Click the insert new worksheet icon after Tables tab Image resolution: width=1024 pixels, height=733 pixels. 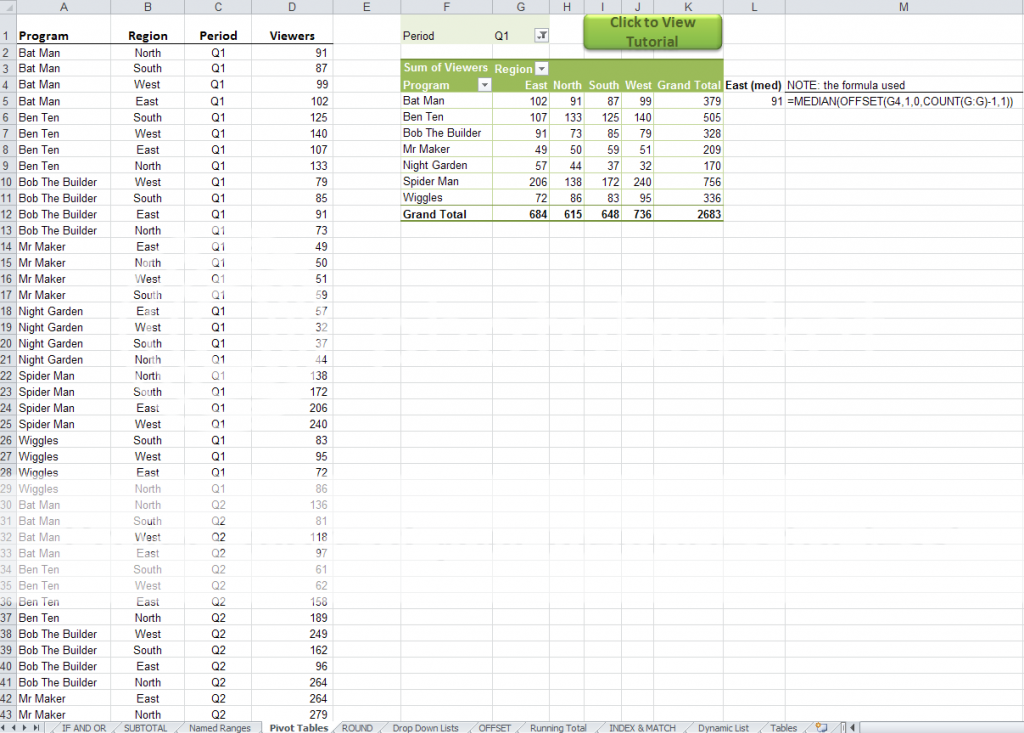tap(822, 727)
